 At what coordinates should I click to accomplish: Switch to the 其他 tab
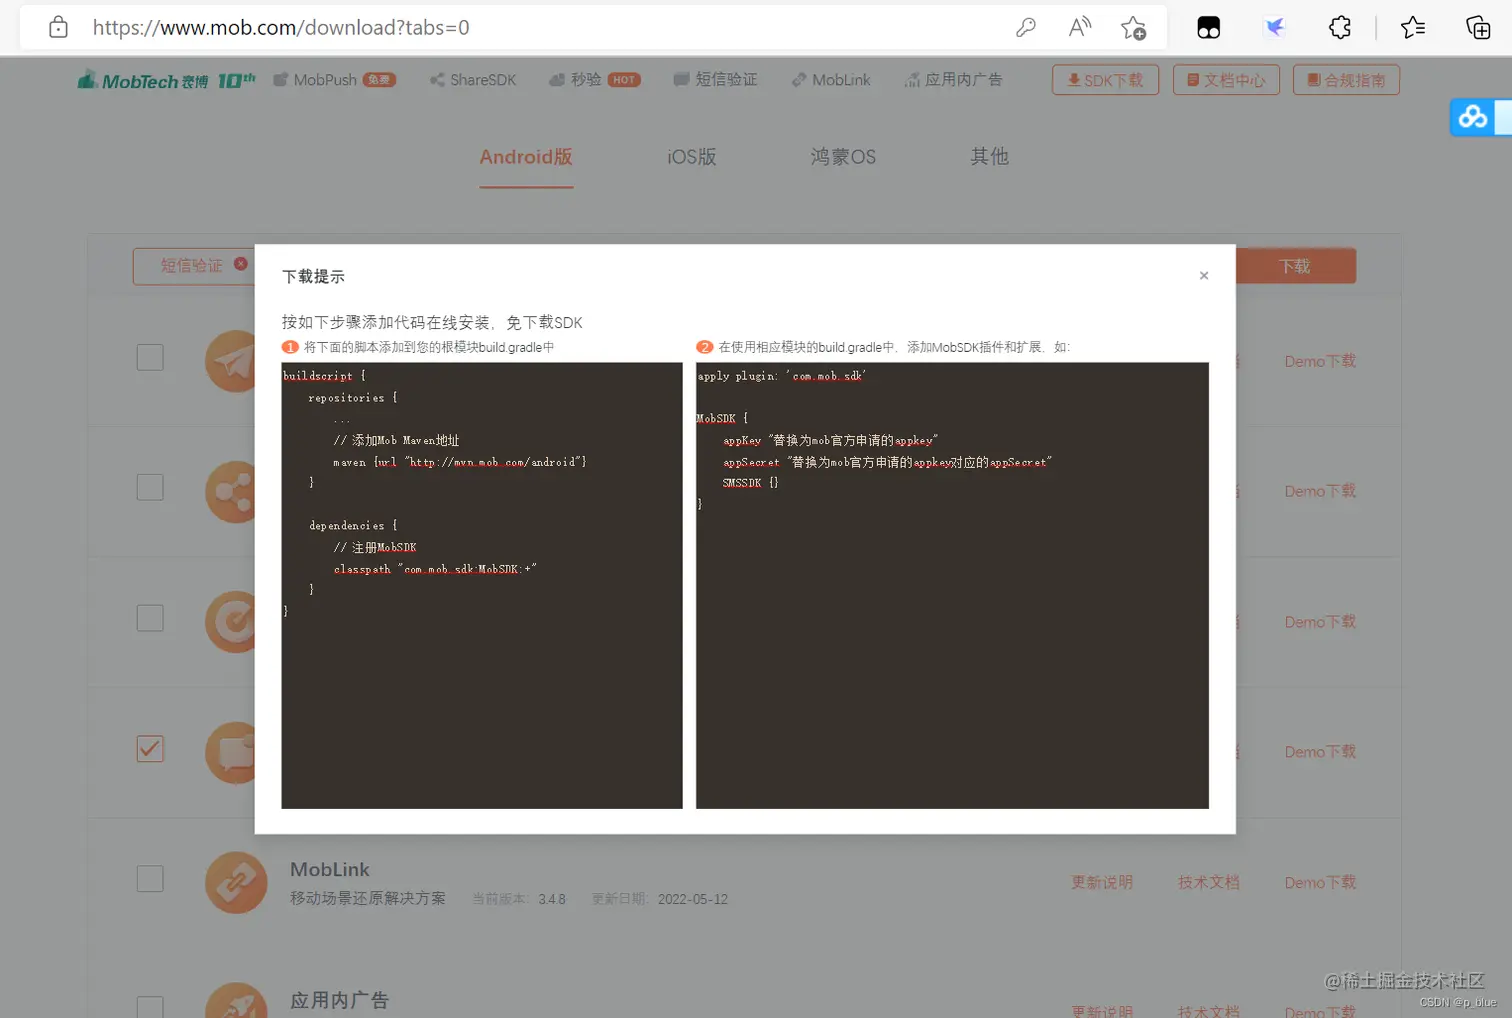pyautogui.click(x=989, y=156)
